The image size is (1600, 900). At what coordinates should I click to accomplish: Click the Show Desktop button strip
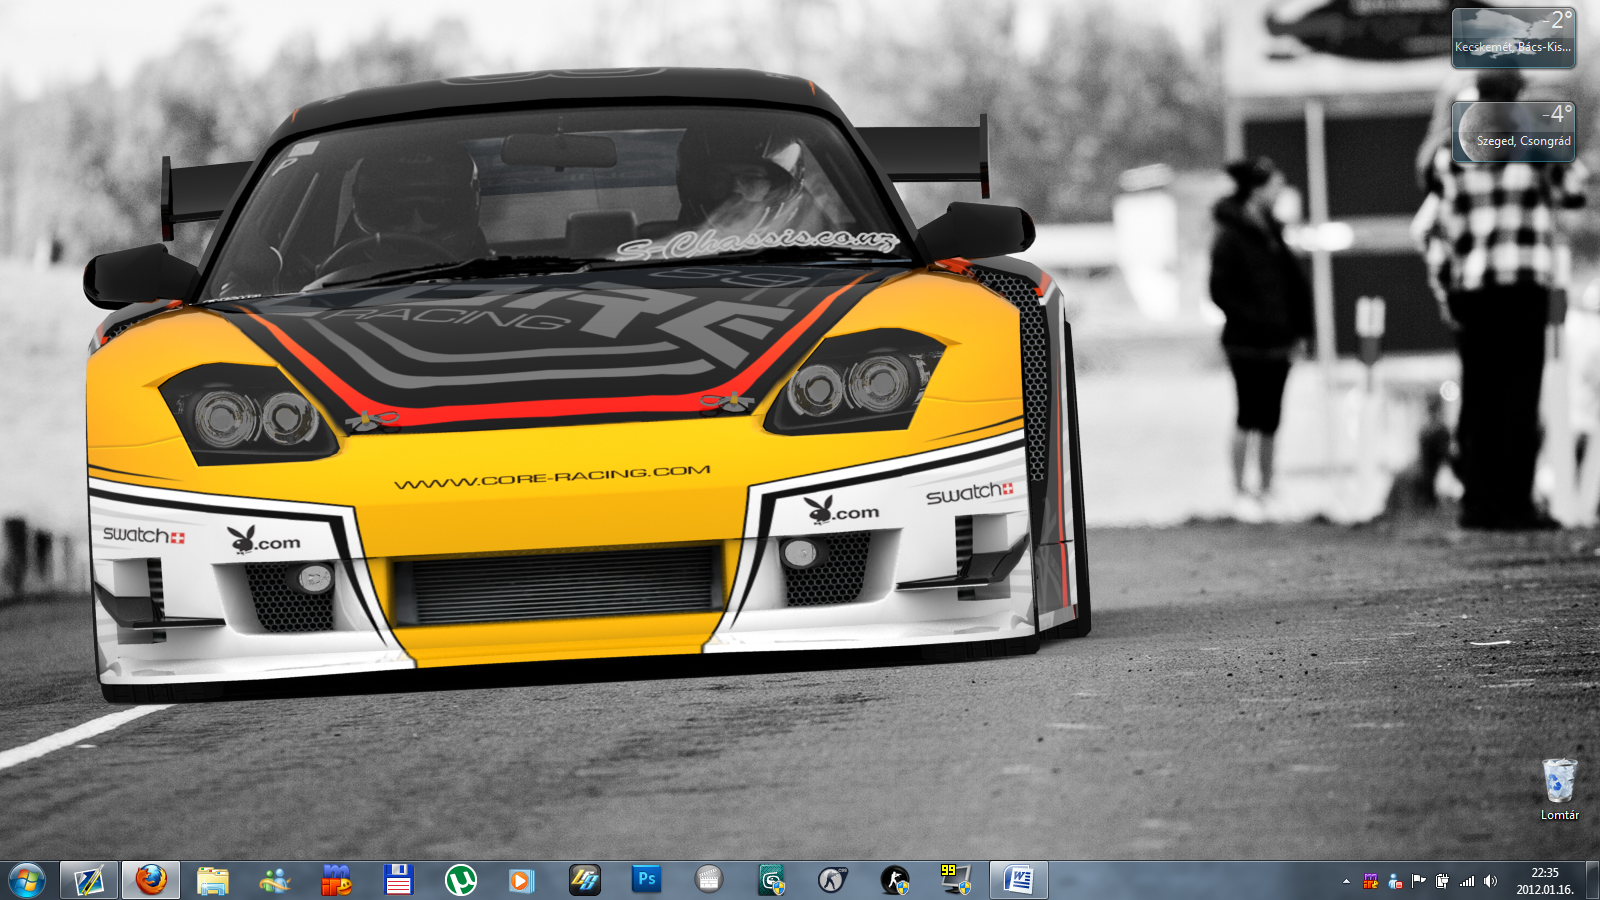coord(1592,881)
